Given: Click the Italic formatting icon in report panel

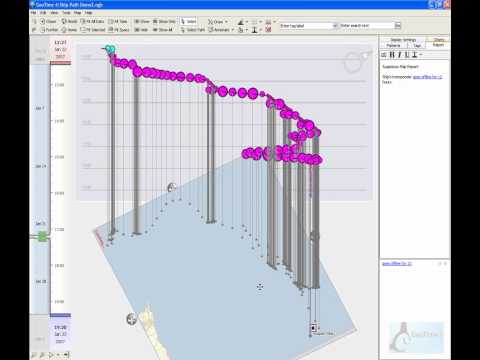Looking at the screenshot, I should click(x=400, y=55).
